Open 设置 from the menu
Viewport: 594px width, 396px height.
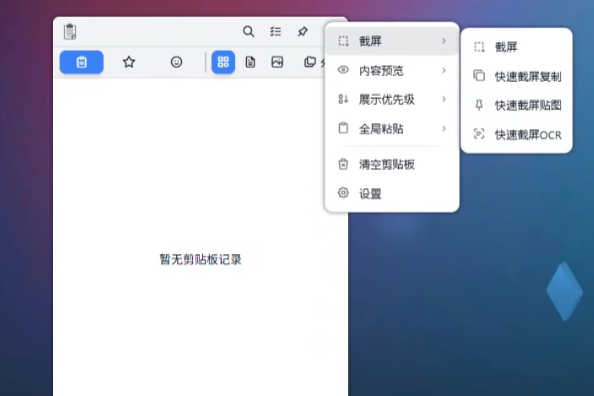tap(392, 194)
